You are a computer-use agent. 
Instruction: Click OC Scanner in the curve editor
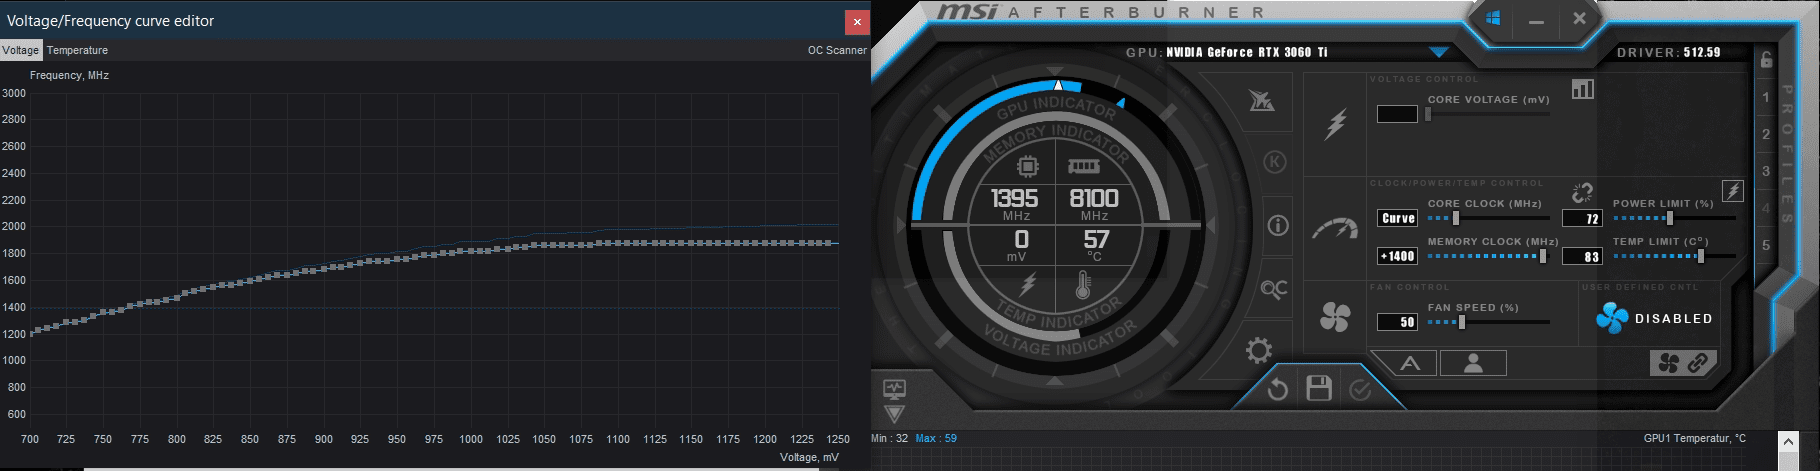837,50
